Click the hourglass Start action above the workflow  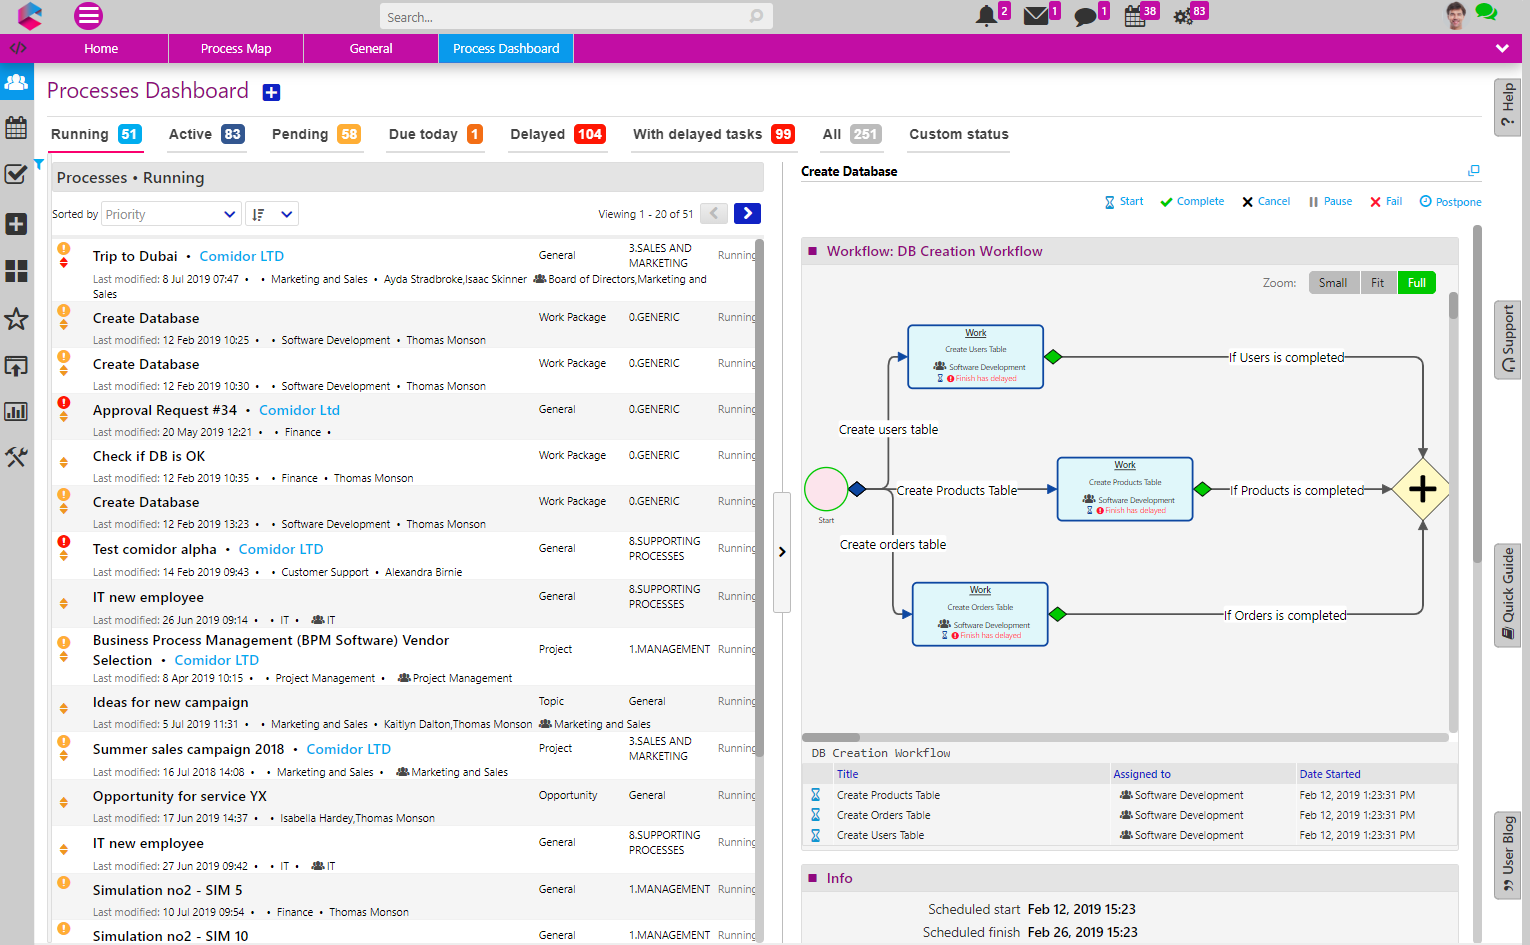[x=1123, y=201]
